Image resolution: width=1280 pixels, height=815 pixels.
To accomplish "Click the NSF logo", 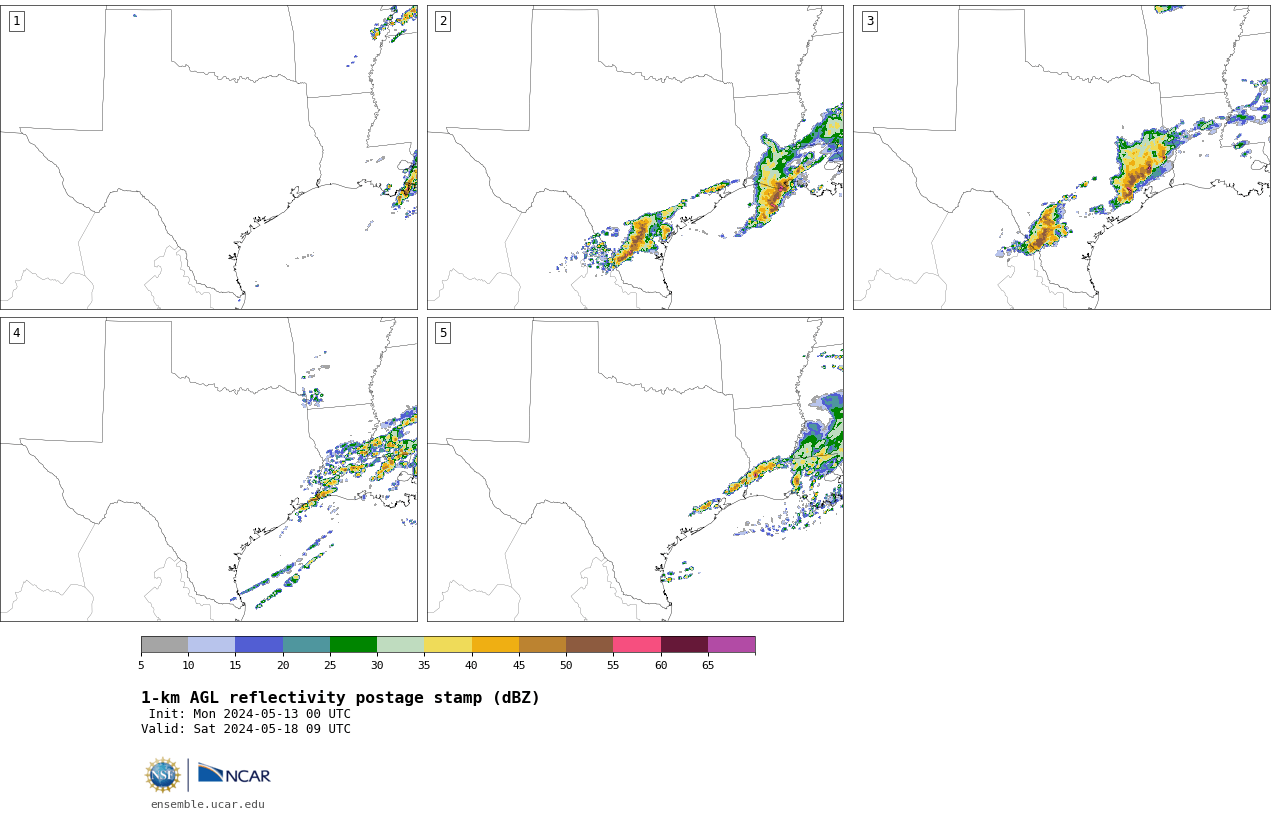I will point(163,775).
